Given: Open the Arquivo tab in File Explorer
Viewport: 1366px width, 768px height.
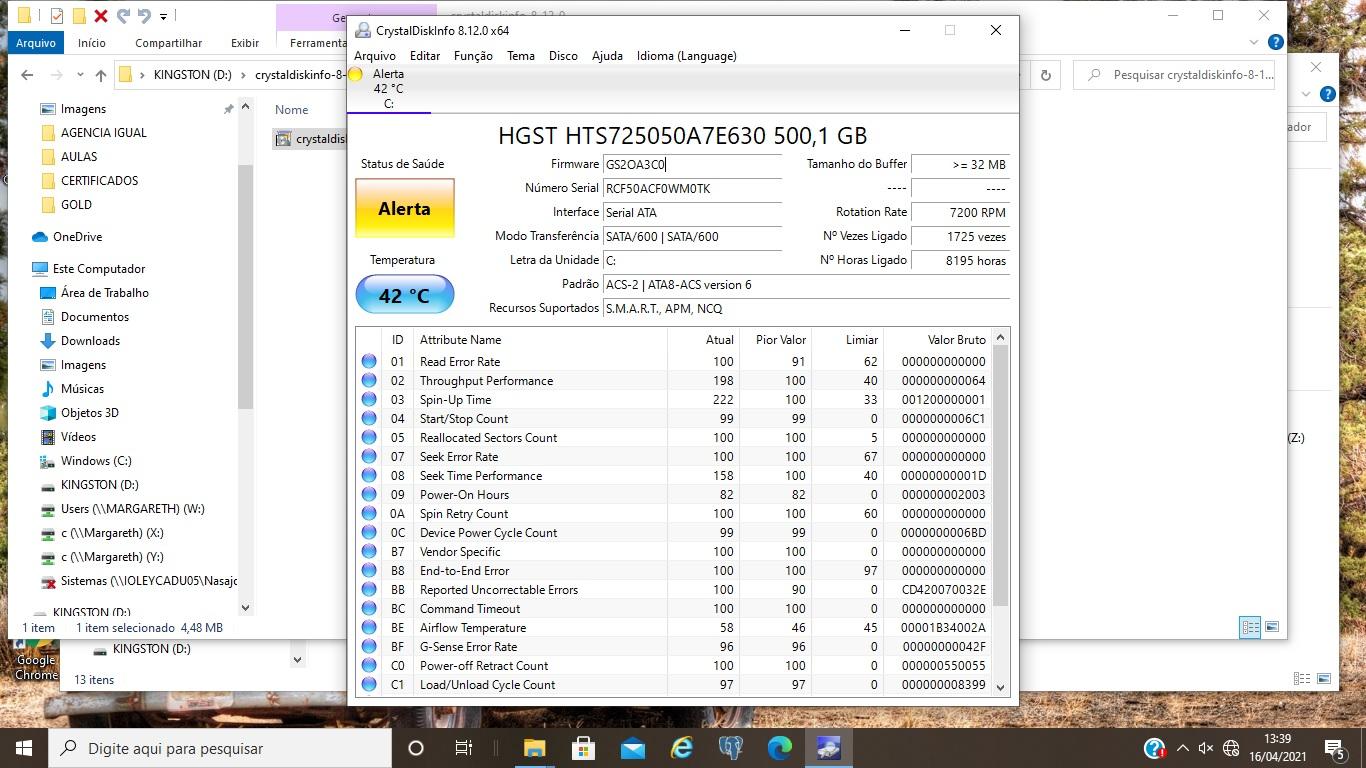Looking at the screenshot, I should [36, 43].
